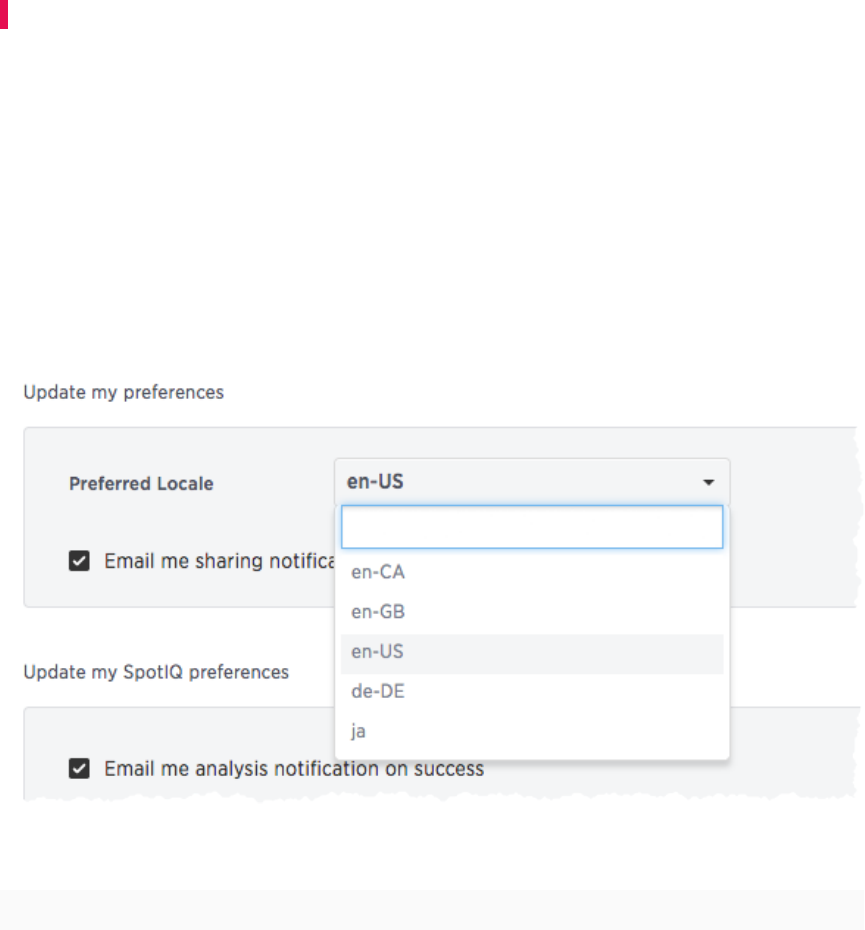Click the Preferred Locale dropdown caret arrow

click(x=708, y=483)
